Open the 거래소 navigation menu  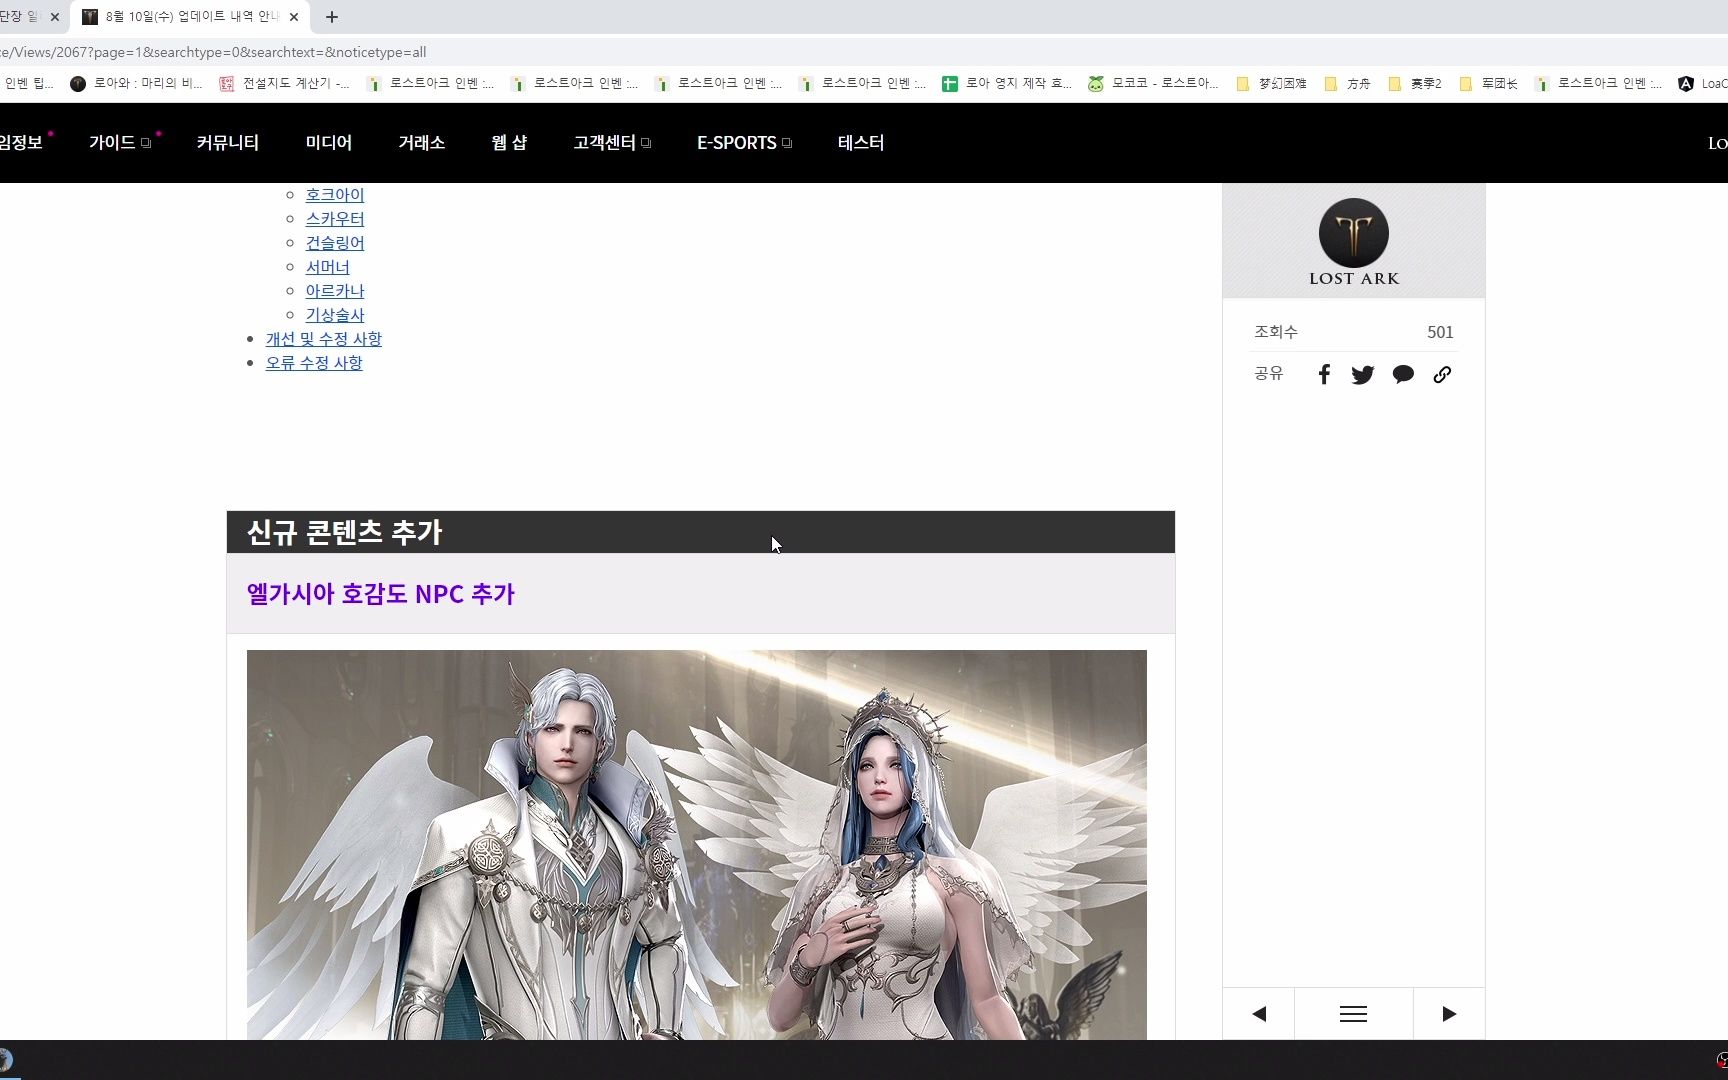point(422,143)
